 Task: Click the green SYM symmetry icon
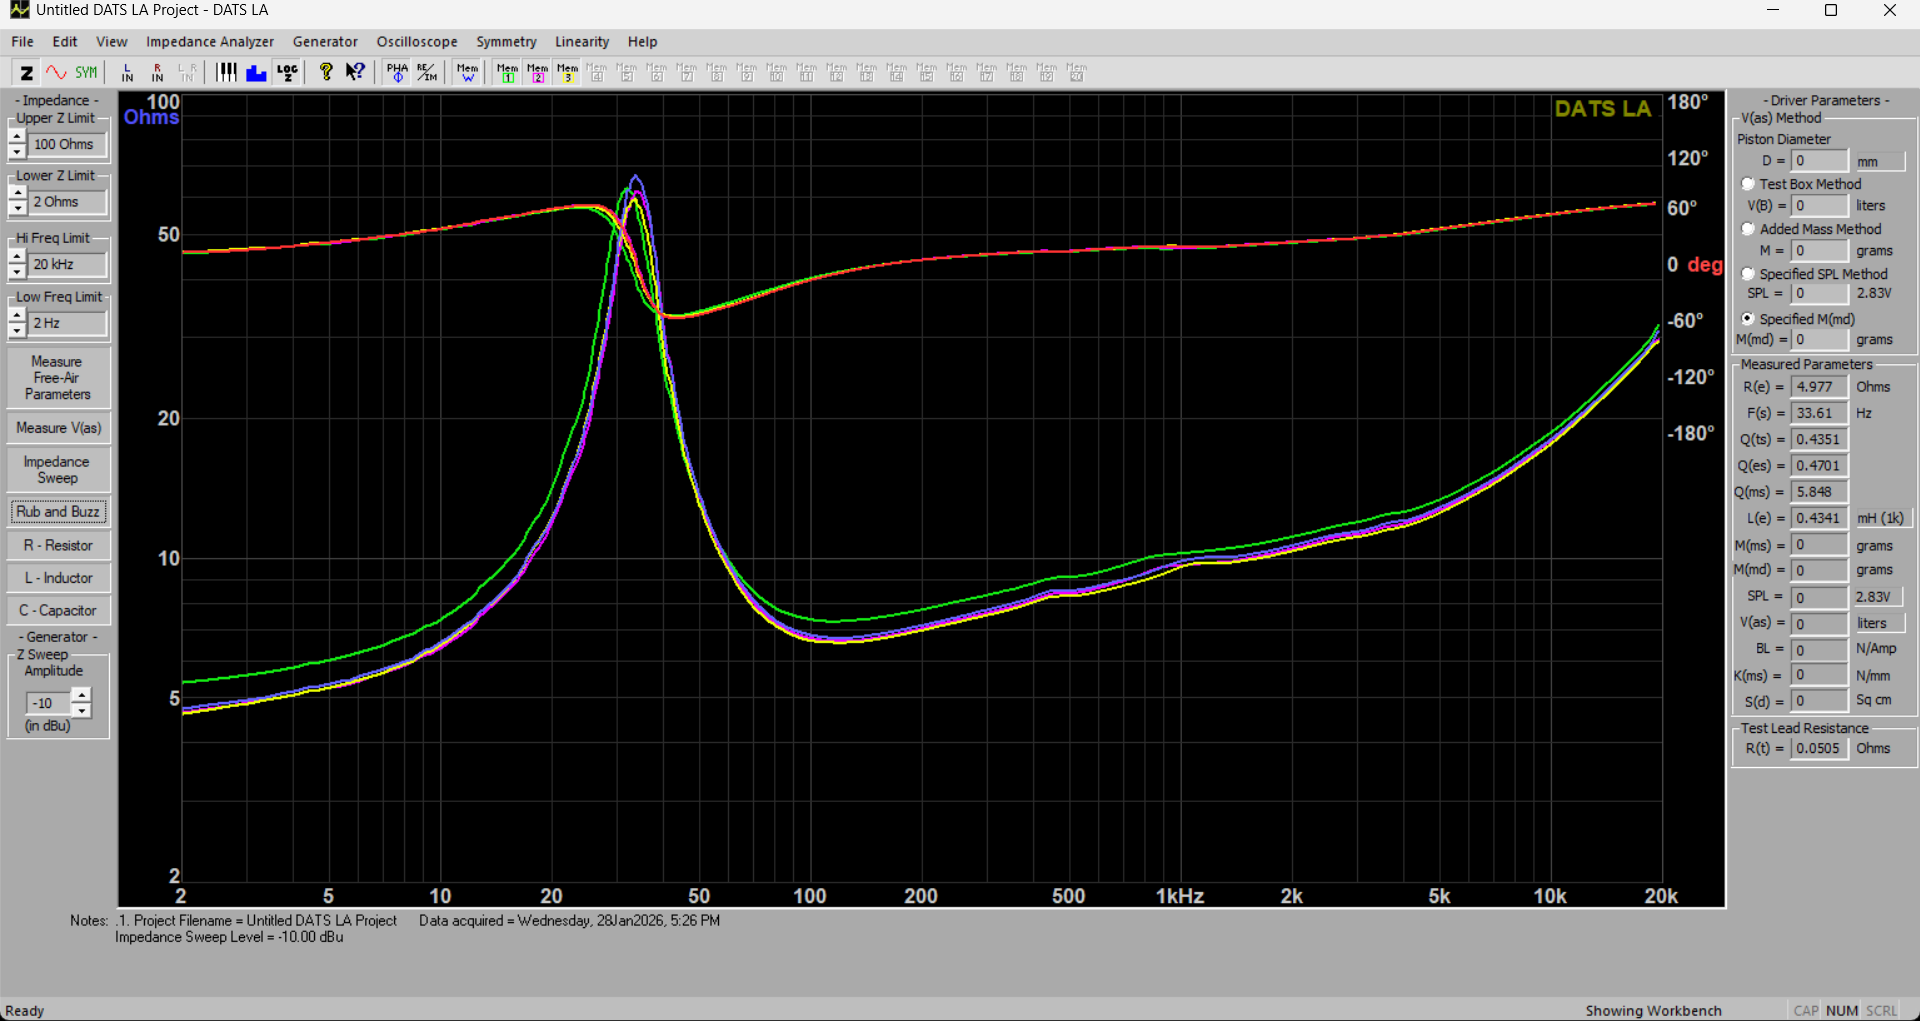coord(86,72)
